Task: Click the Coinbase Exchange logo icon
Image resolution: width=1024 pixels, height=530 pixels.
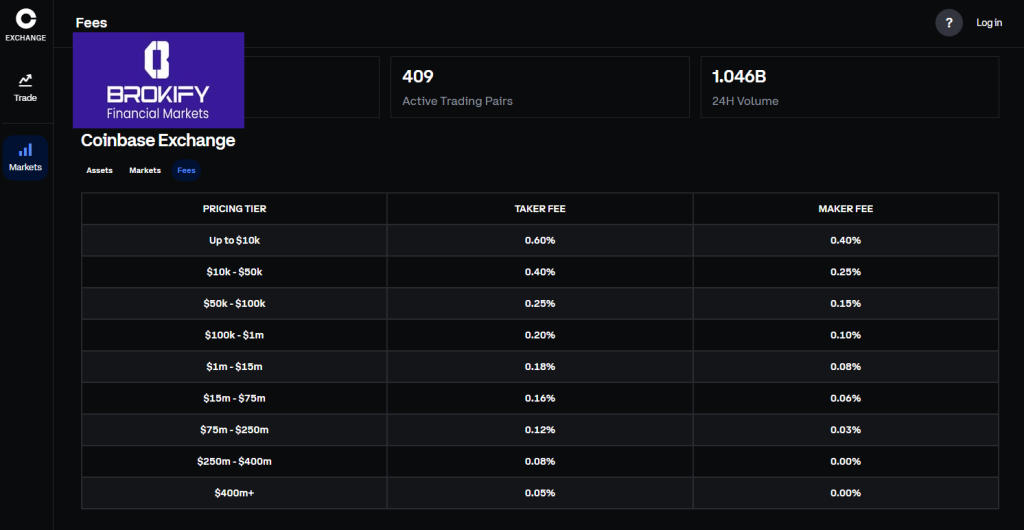Action: 26,18
